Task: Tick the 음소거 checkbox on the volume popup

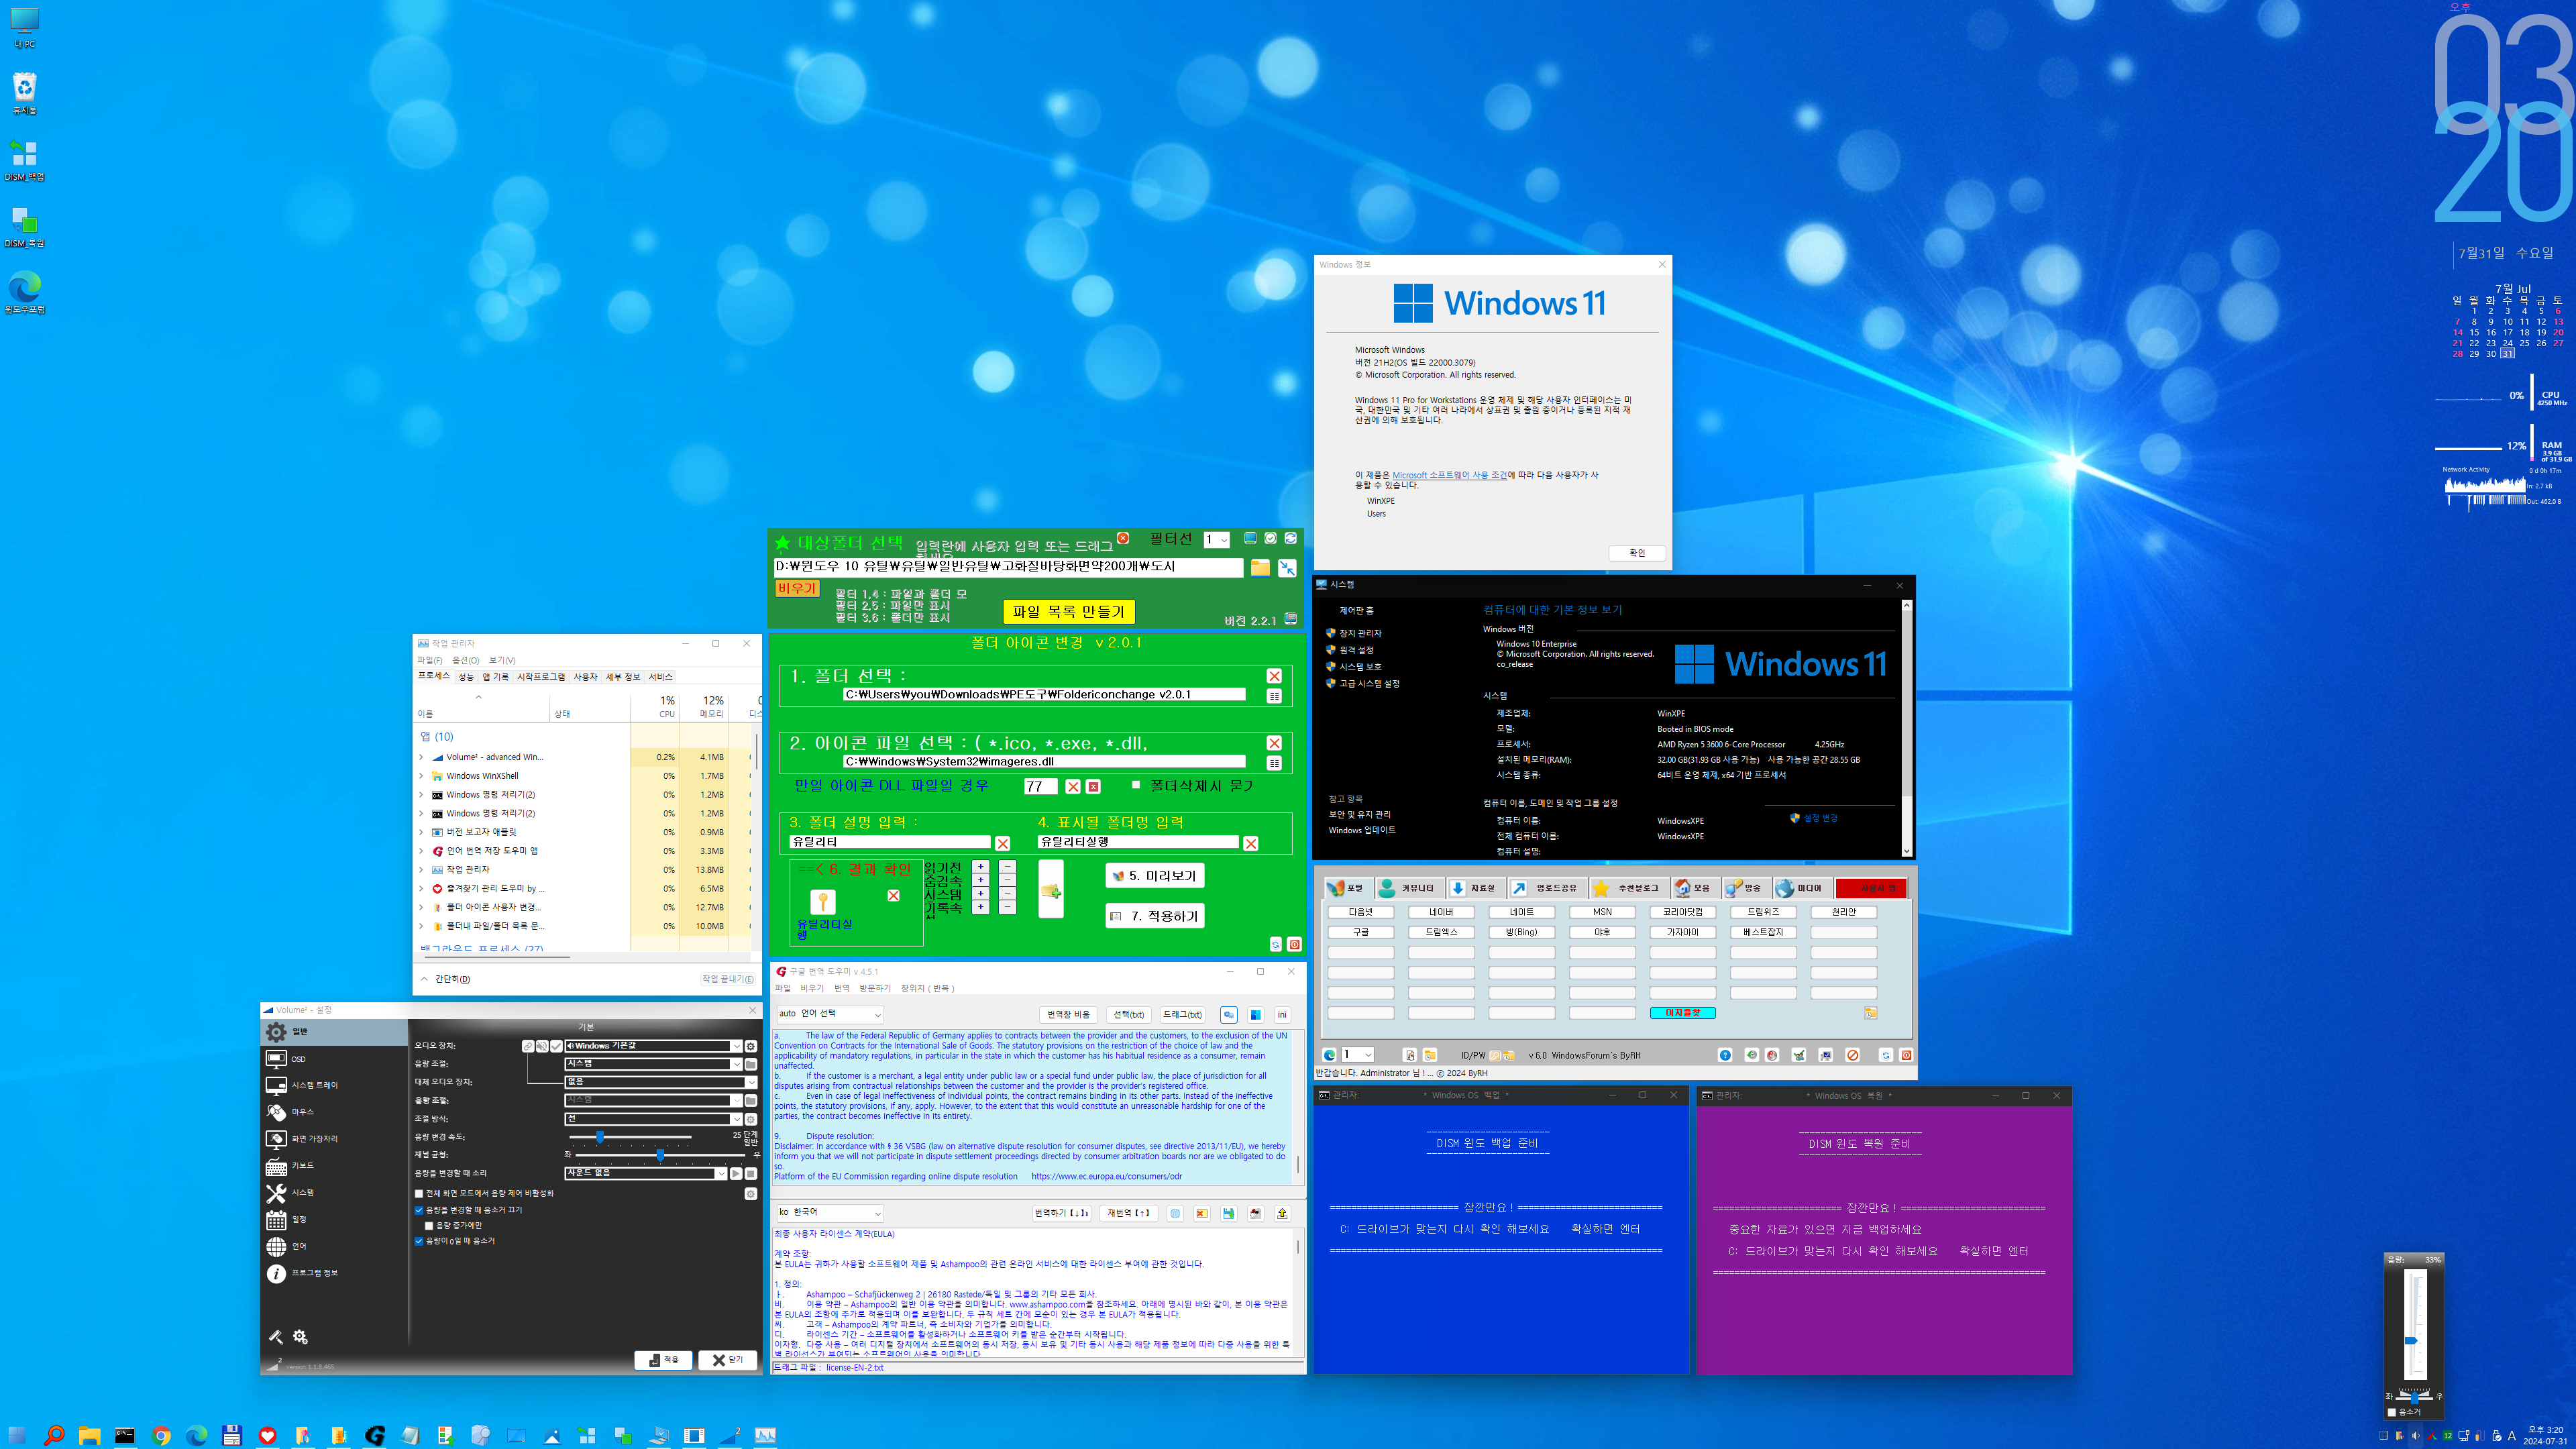Action: pyautogui.click(x=2393, y=1412)
